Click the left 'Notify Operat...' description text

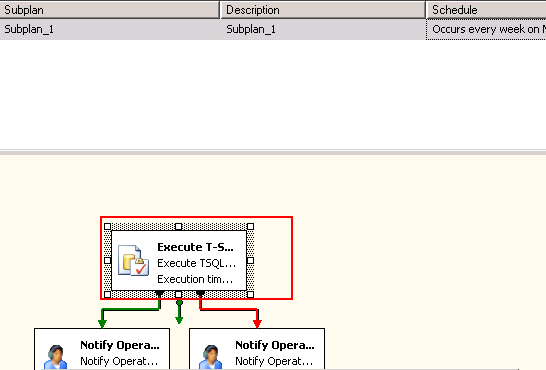click(119, 361)
